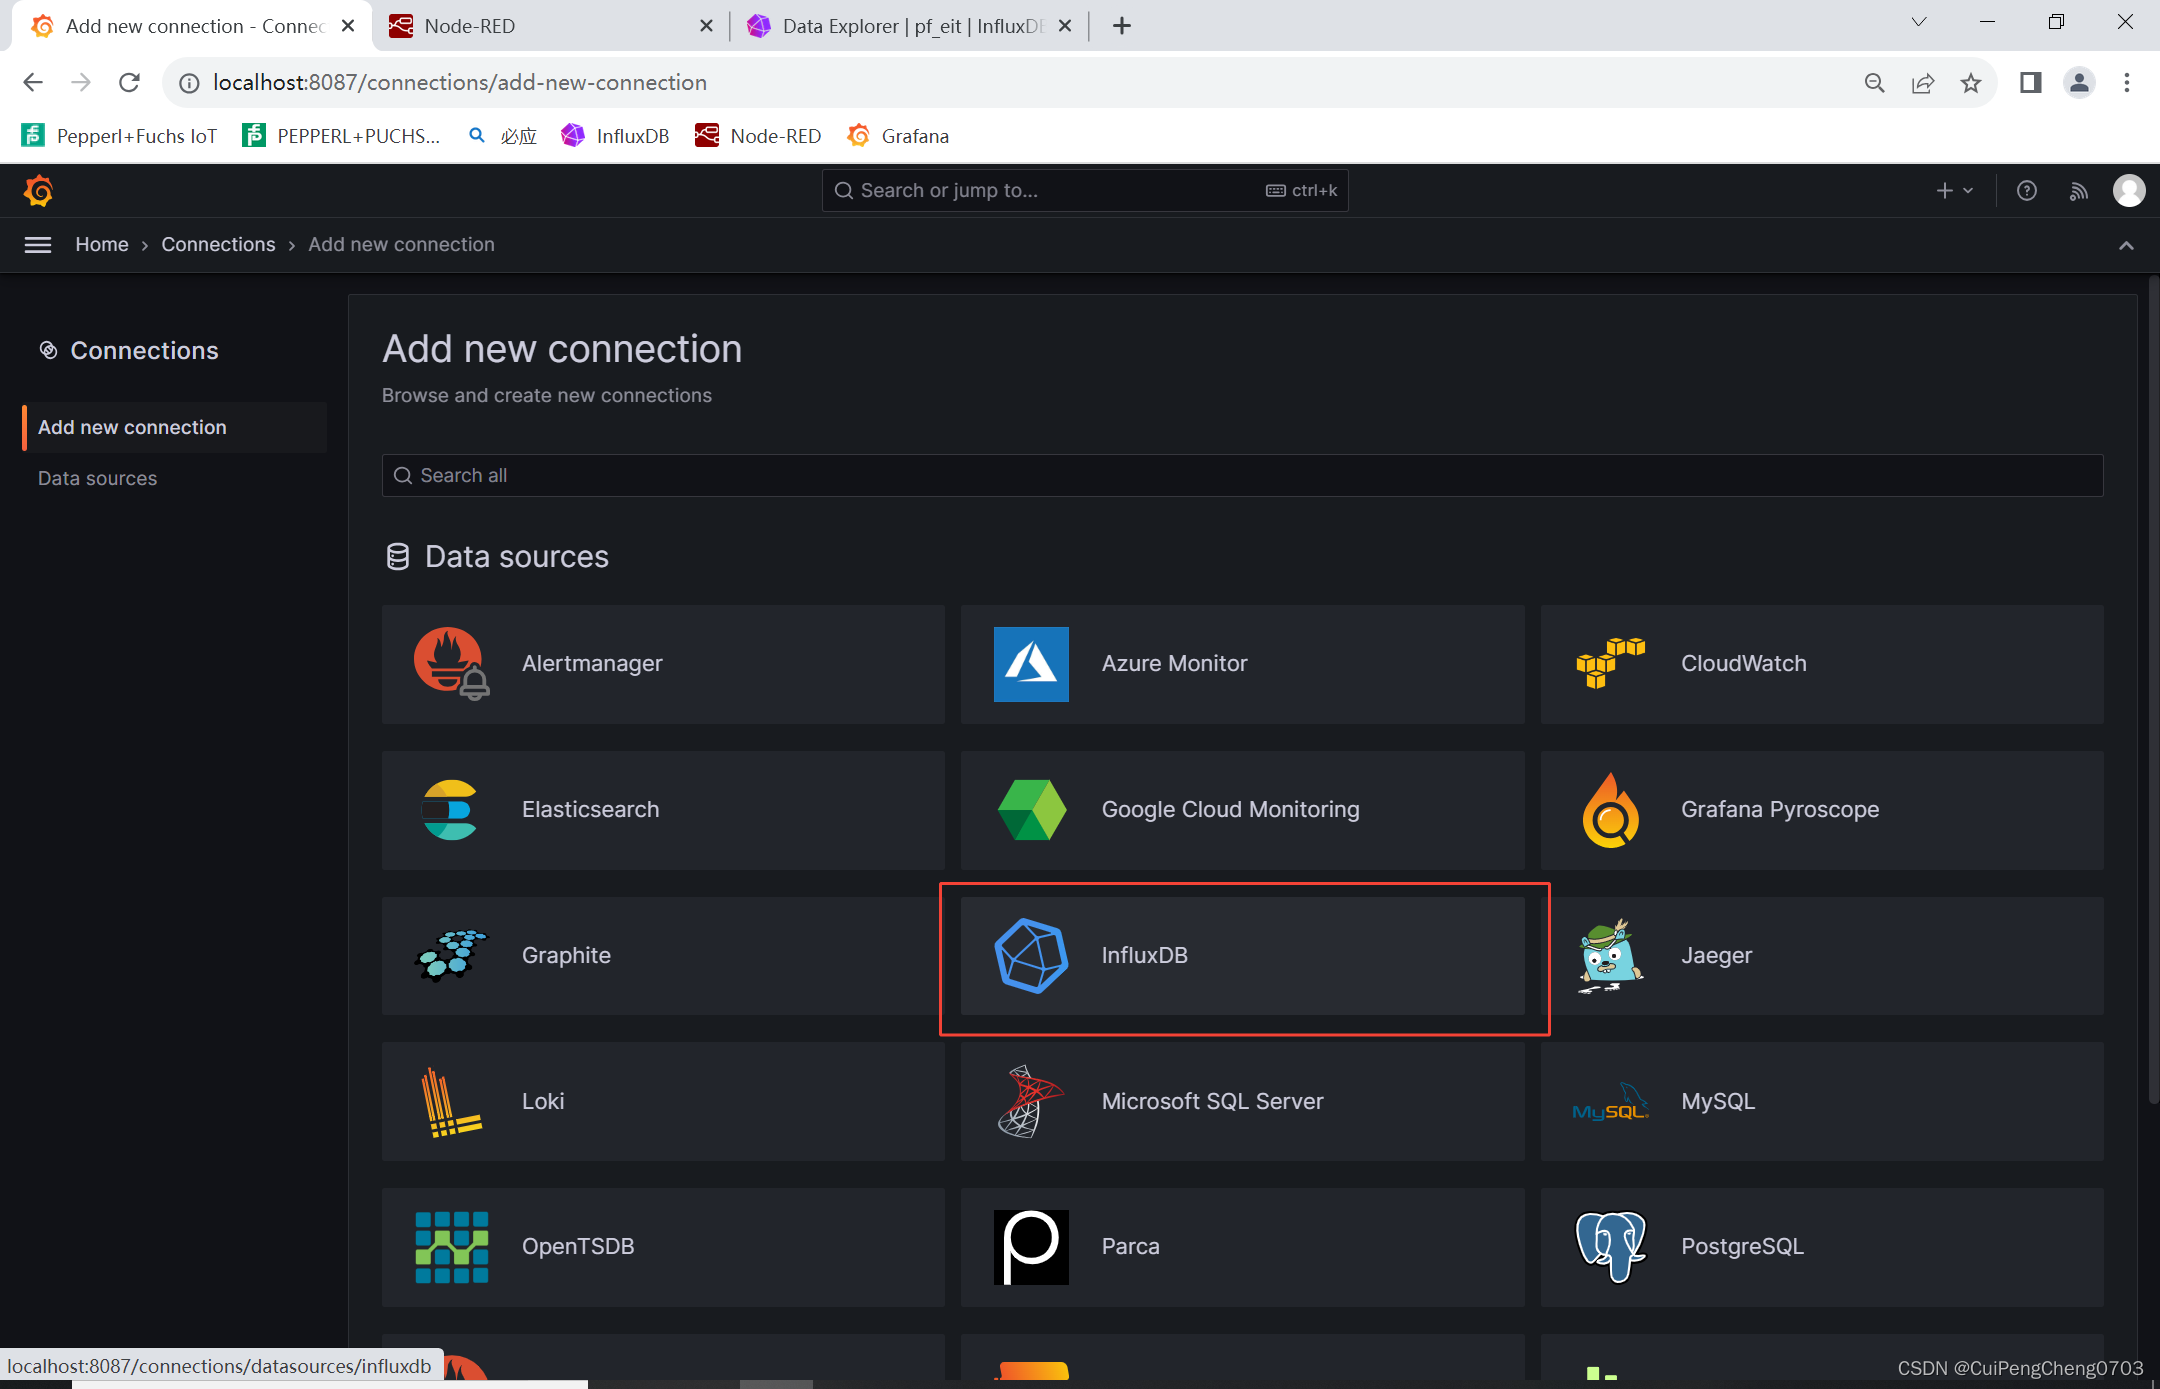Viewport: 2160px width, 1389px height.
Task: Select the Add new connection browser tab
Action: pos(192,26)
